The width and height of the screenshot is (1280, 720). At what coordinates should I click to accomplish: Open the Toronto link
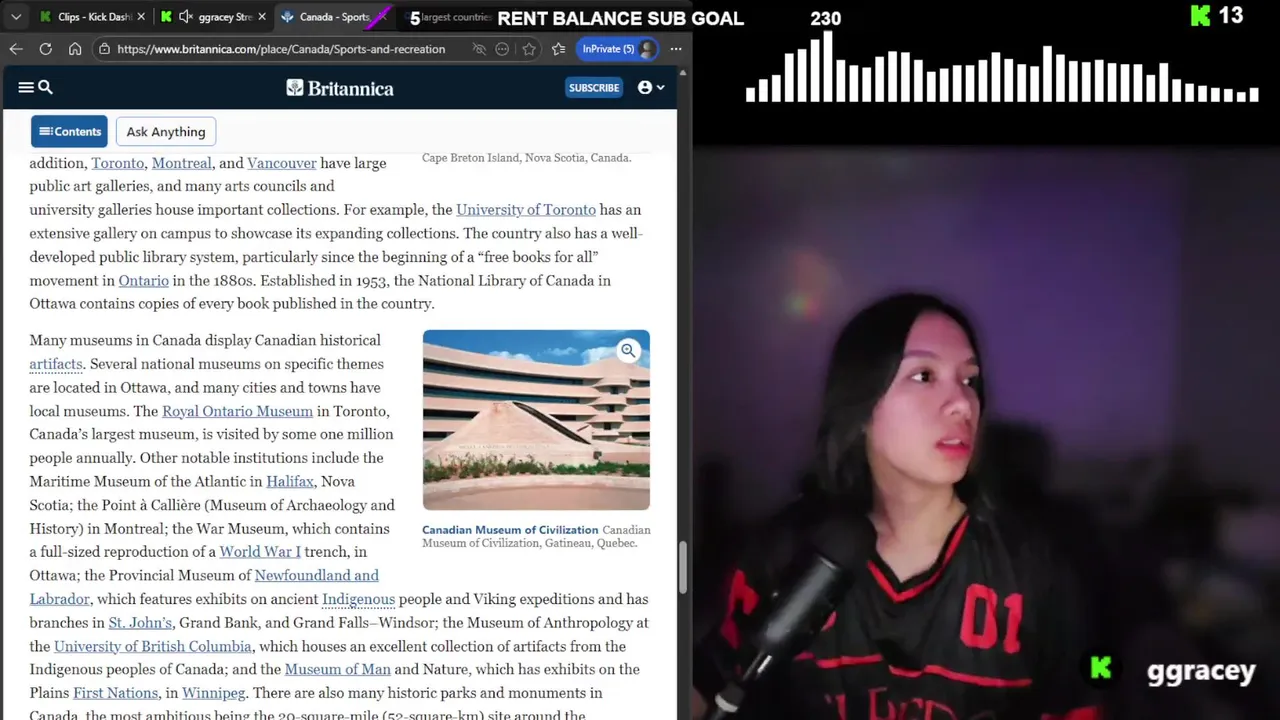pyautogui.click(x=118, y=163)
